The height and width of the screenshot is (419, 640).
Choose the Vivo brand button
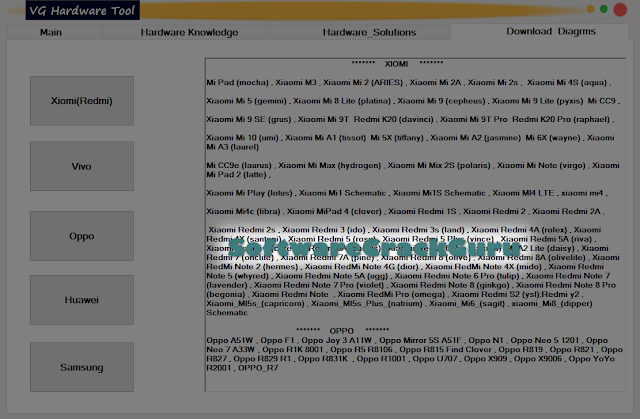coord(82,166)
